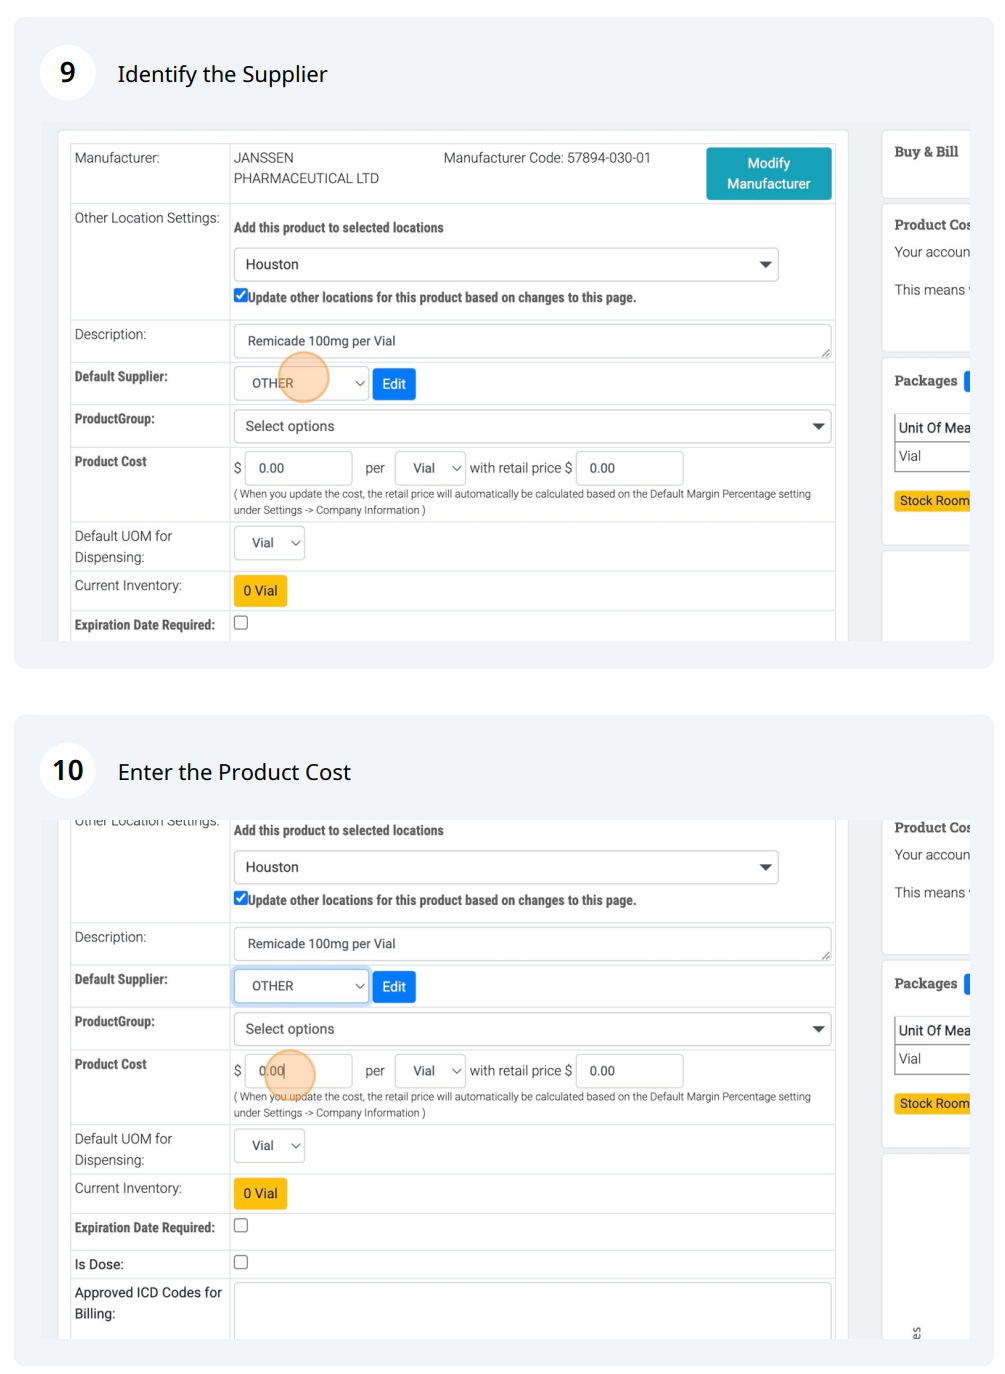
Task: Click Approved ICD Codes text area
Action: tap(532, 1311)
